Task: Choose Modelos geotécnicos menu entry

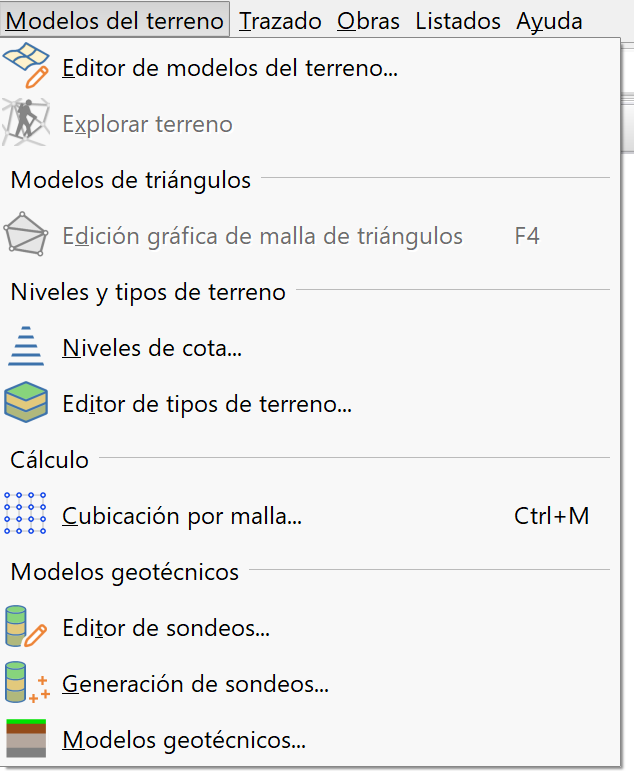Action: [x=183, y=740]
